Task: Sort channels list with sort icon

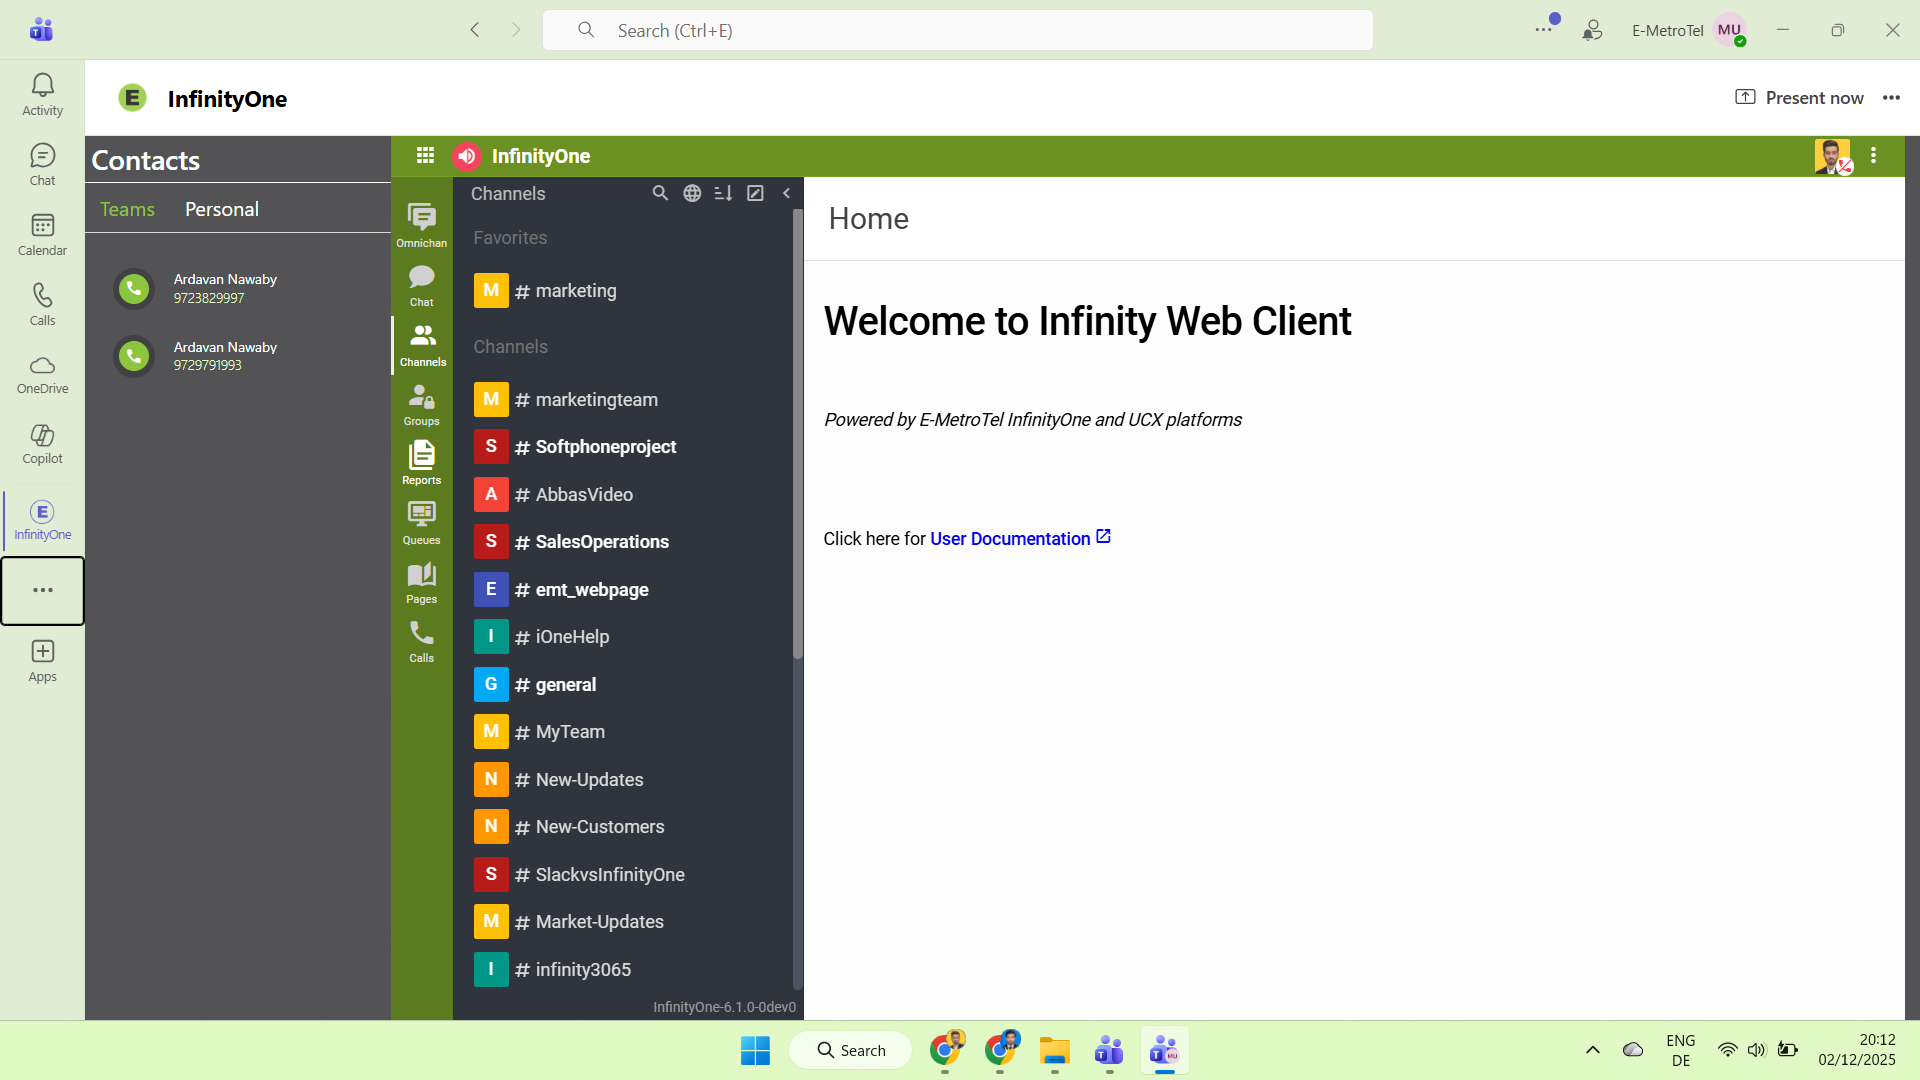Action: (x=724, y=193)
